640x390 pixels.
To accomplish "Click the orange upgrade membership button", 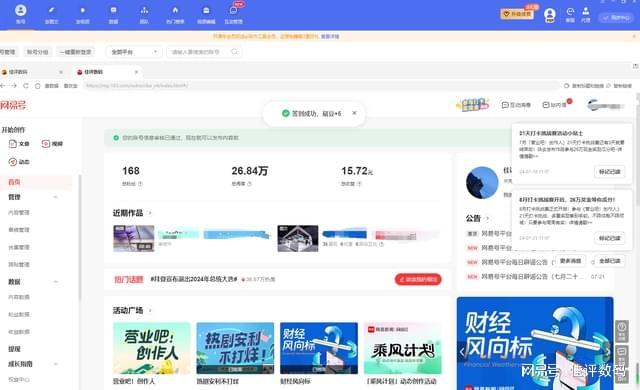I will (x=517, y=14).
